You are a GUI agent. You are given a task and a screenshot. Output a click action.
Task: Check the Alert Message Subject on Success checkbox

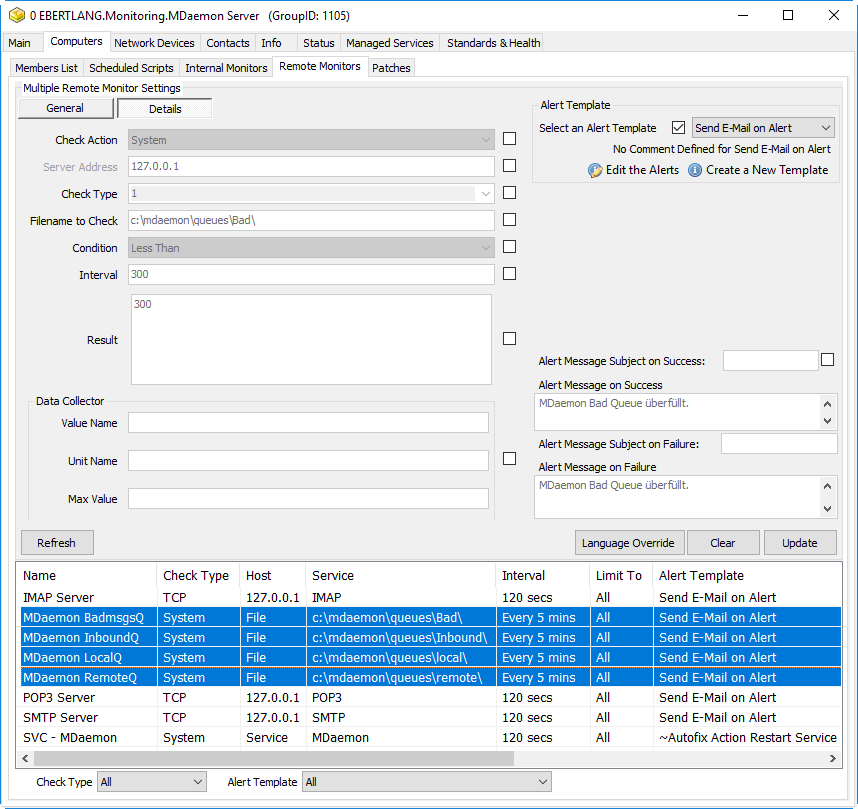pyautogui.click(x=827, y=360)
